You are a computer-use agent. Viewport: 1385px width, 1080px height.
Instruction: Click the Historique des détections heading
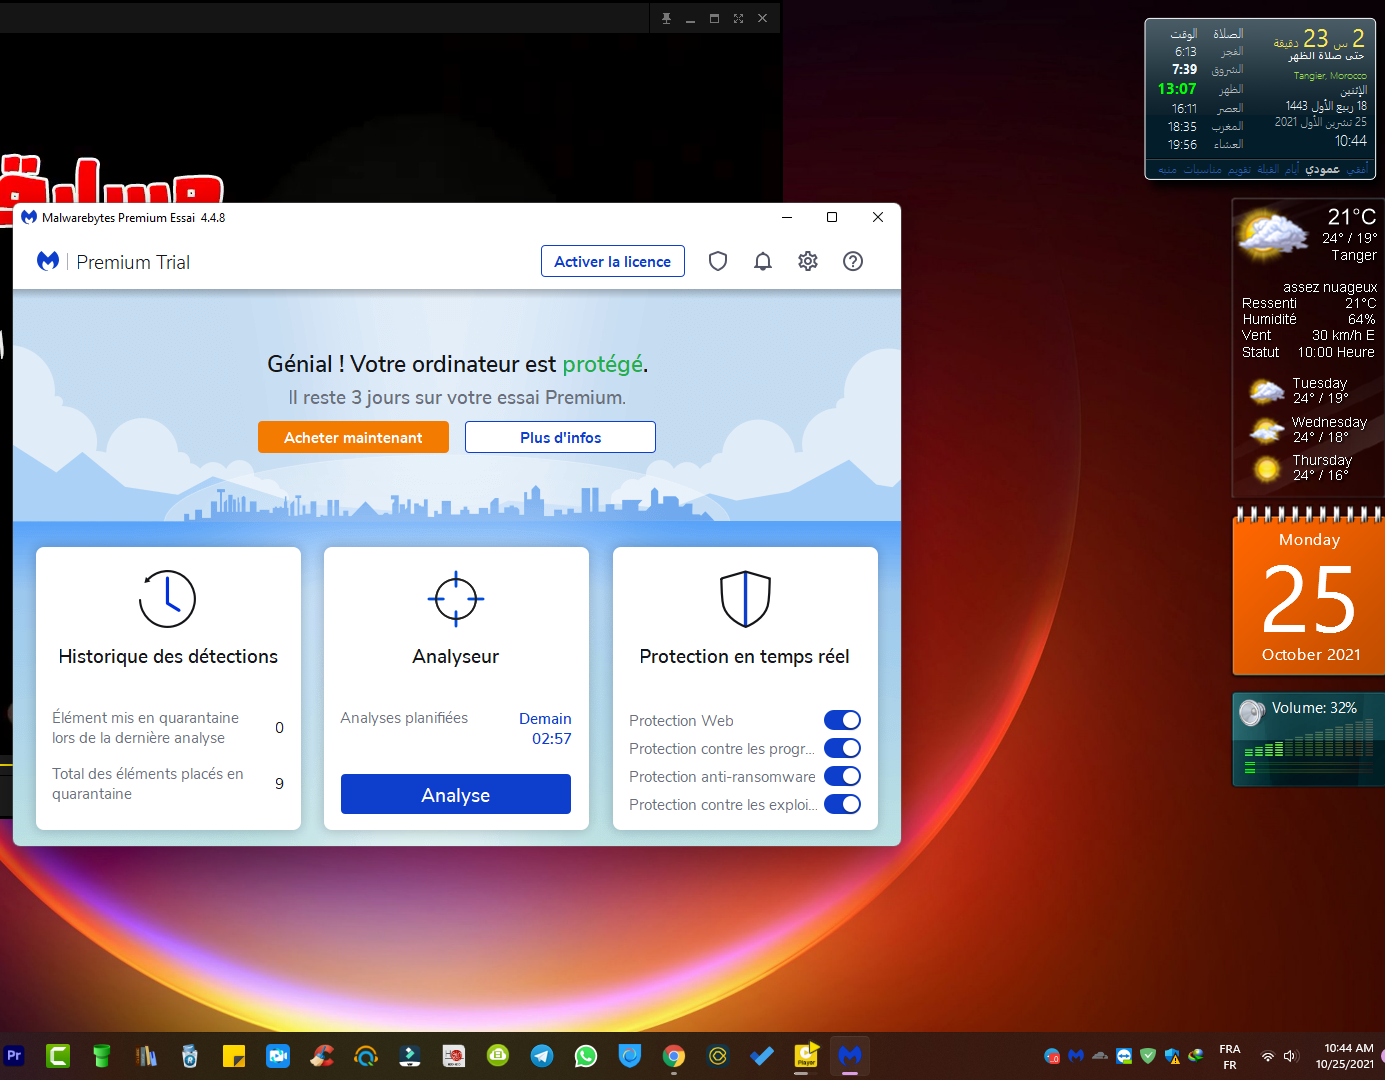coord(168,656)
